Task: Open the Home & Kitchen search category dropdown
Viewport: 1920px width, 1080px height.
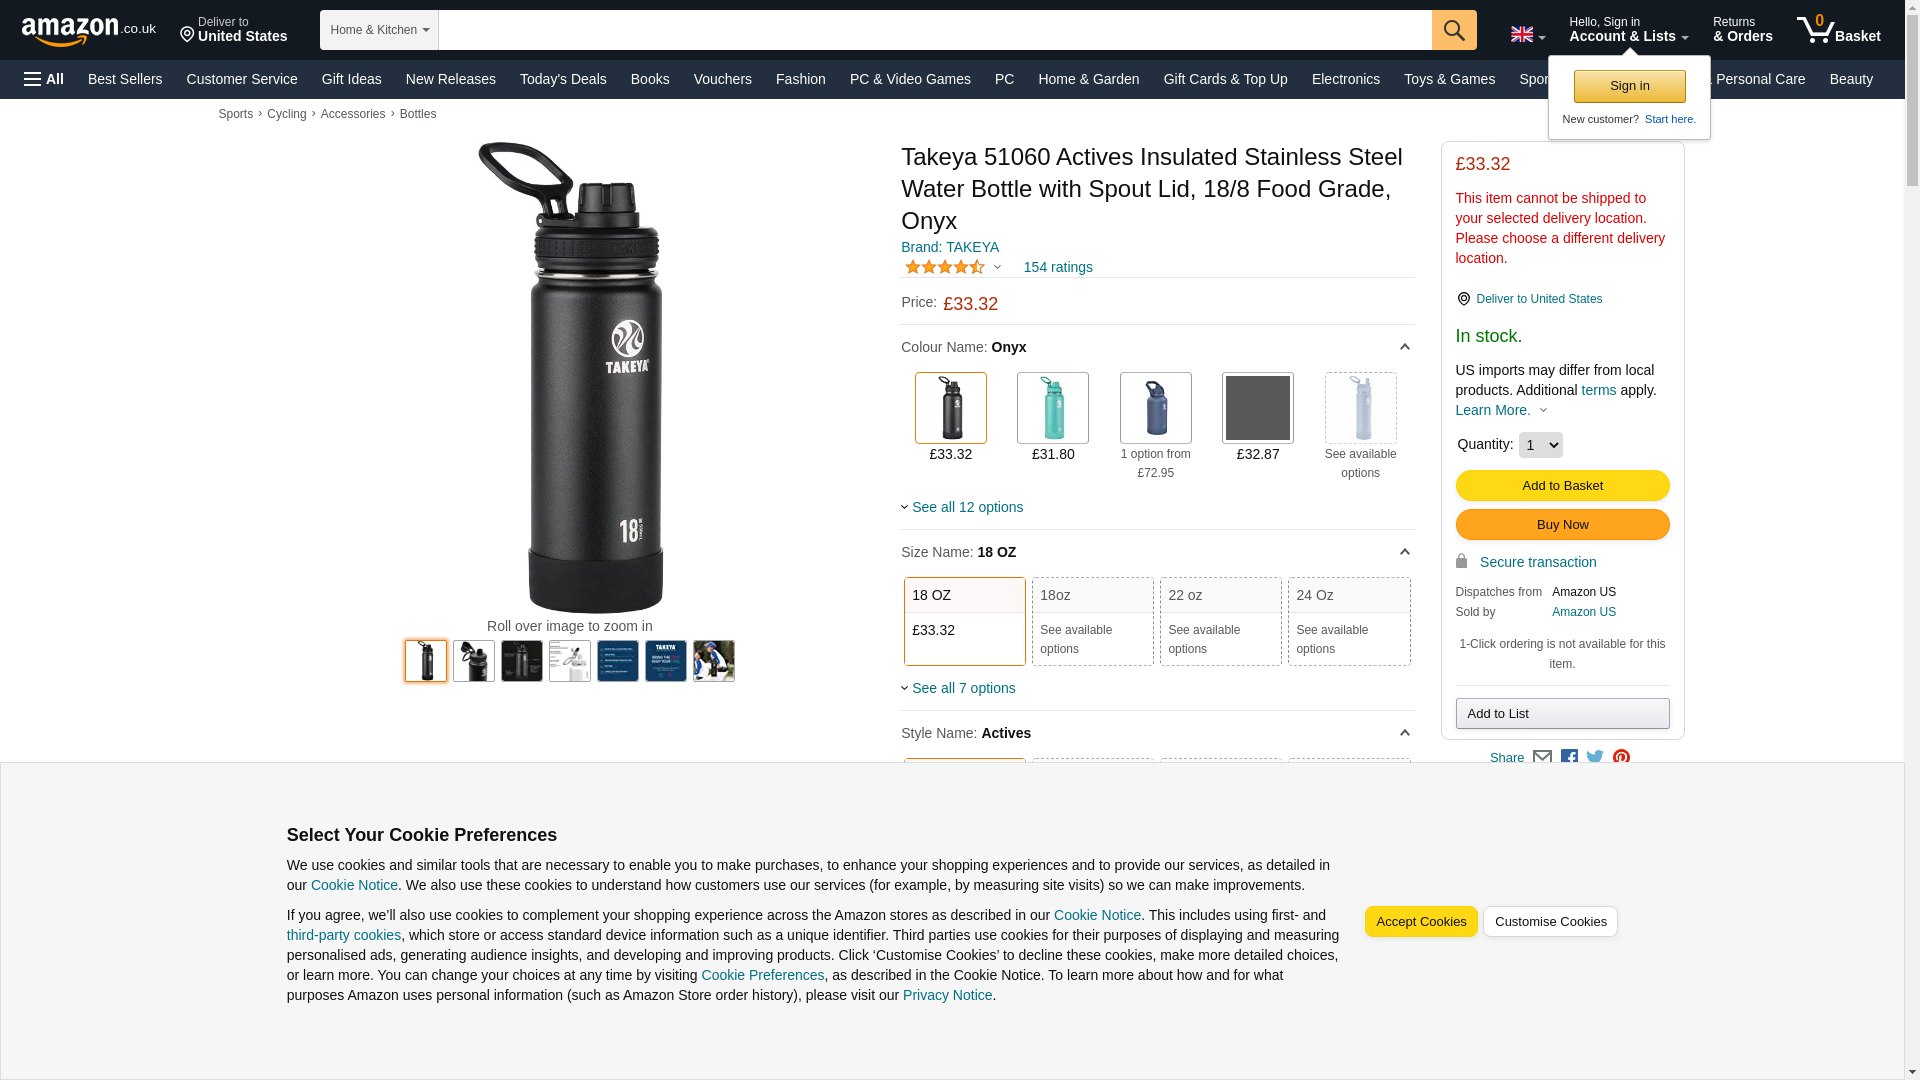Action: click(379, 30)
